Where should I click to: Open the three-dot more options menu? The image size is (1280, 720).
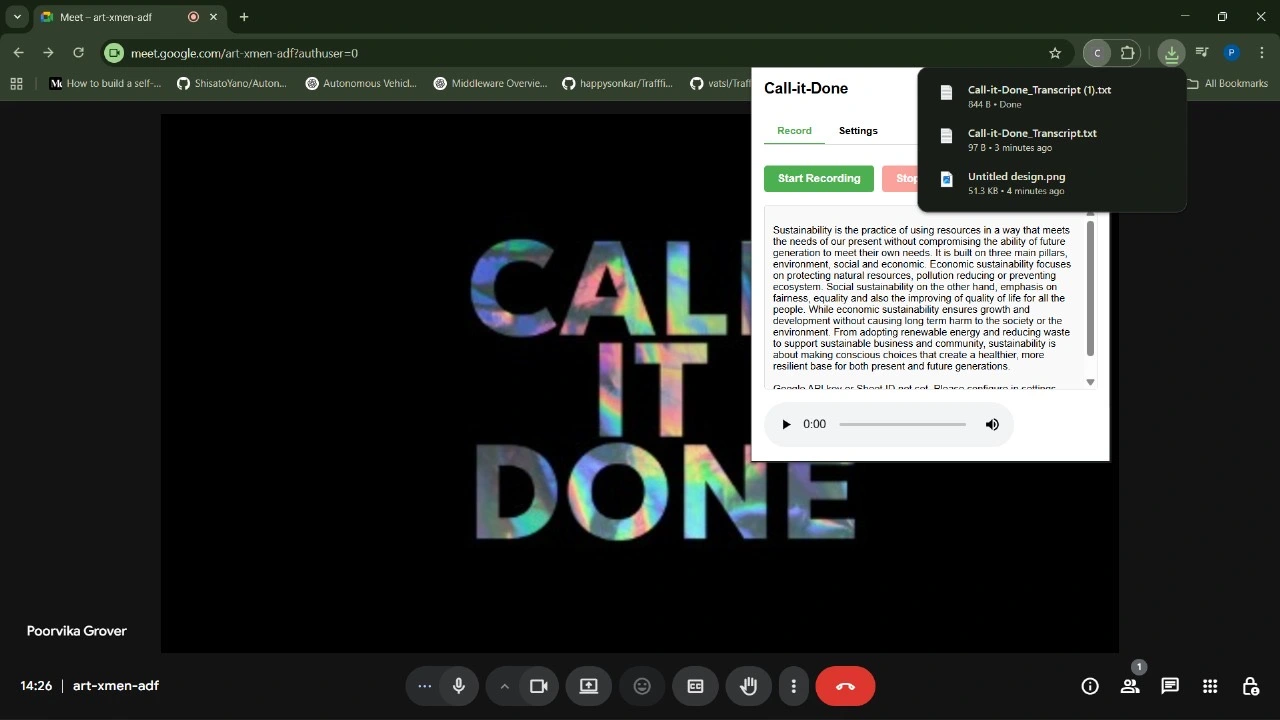point(794,686)
